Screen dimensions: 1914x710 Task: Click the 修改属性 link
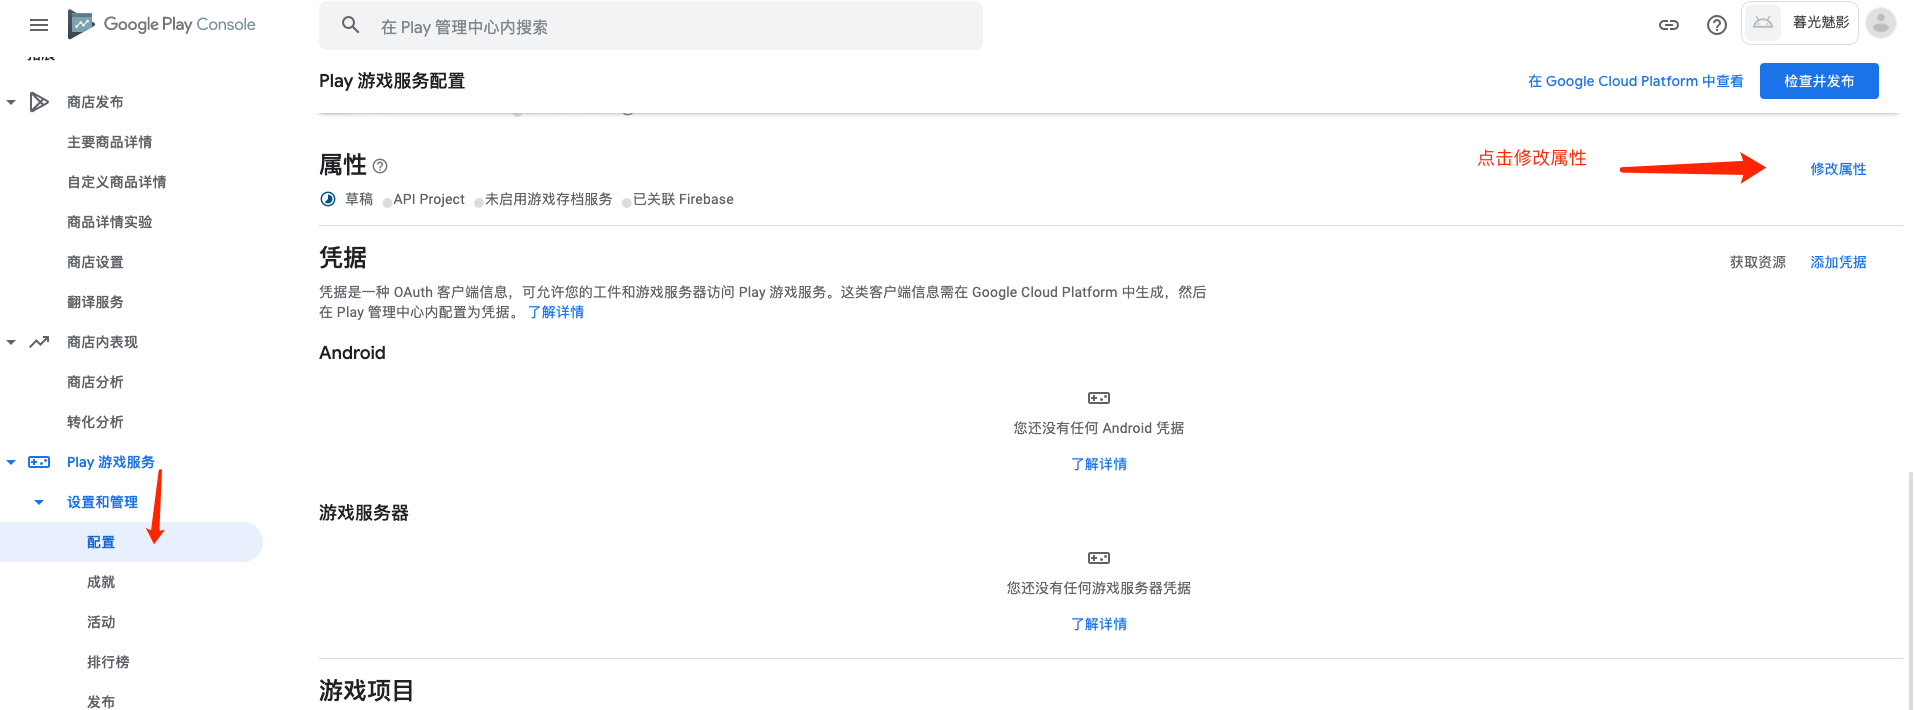pos(1838,169)
